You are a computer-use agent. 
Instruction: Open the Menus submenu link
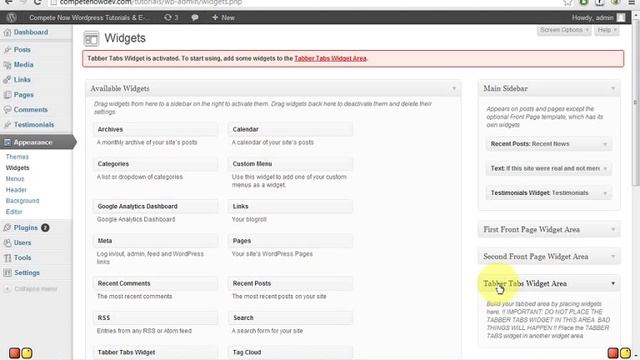(15, 179)
